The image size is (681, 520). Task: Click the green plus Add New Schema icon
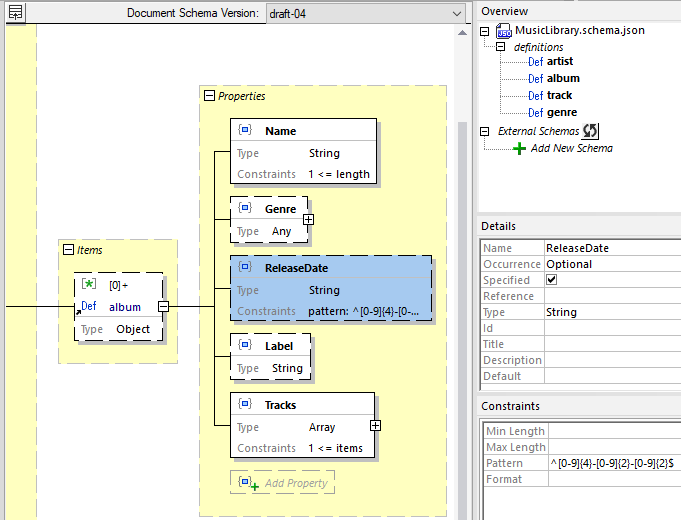(x=519, y=148)
